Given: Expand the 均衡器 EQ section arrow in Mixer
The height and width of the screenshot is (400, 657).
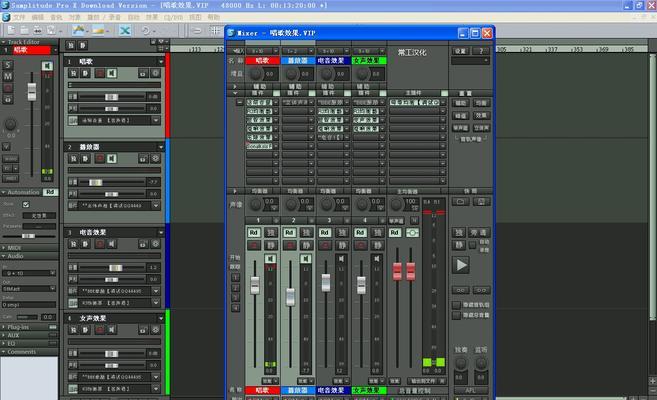Looking at the screenshot, I should click(x=235, y=191).
